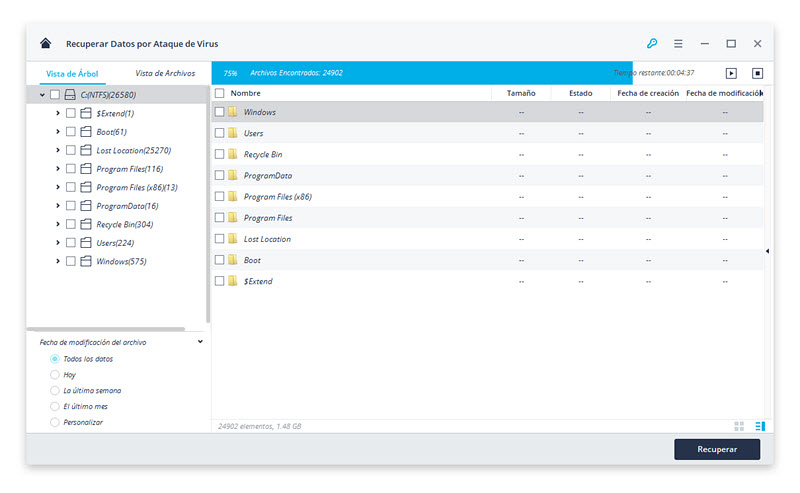The width and height of the screenshot is (800, 493).
Task: Open the Vista de Árbol tab
Action: pyautogui.click(x=72, y=73)
